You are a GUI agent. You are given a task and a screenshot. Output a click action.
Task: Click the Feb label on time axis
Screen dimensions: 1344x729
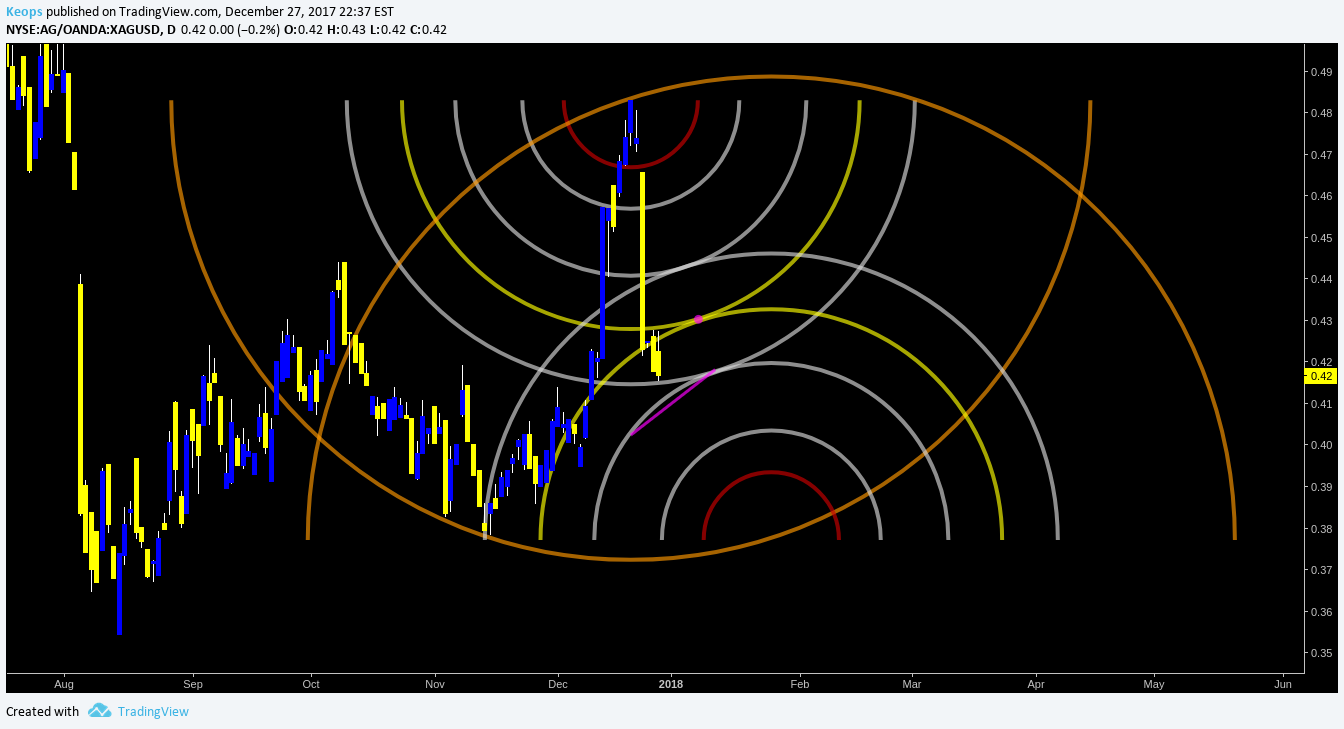point(799,685)
